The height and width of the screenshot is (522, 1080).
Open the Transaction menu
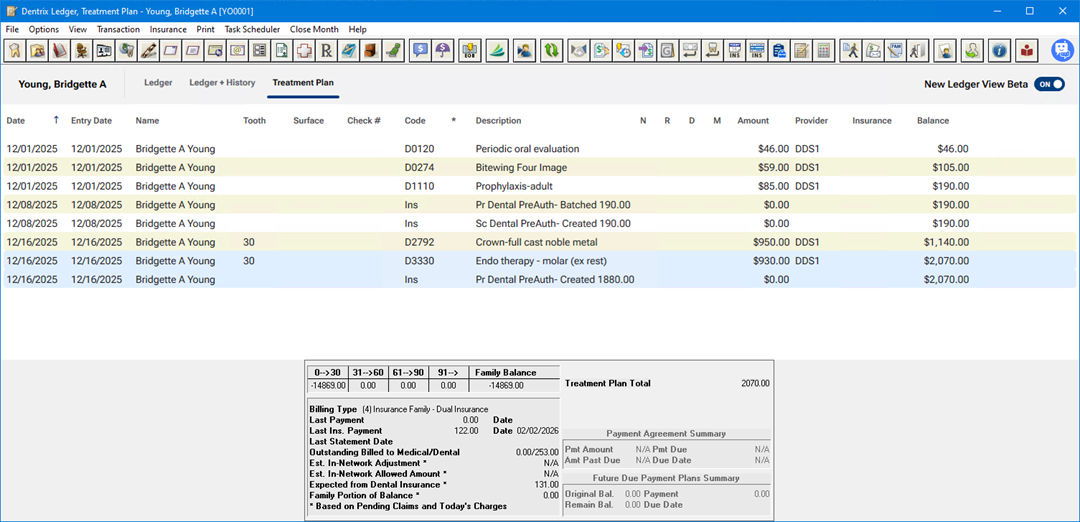click(118, 29)
